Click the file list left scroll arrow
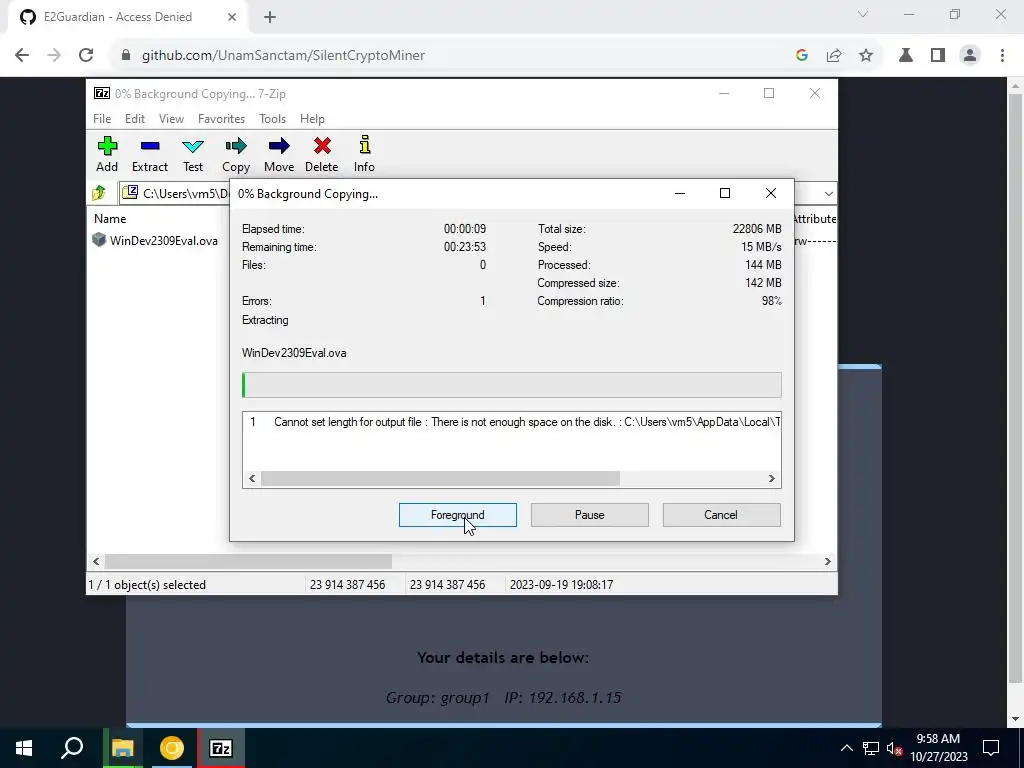Image resolution: width=1024 pixels, height=768 pixels. [96, 562]
